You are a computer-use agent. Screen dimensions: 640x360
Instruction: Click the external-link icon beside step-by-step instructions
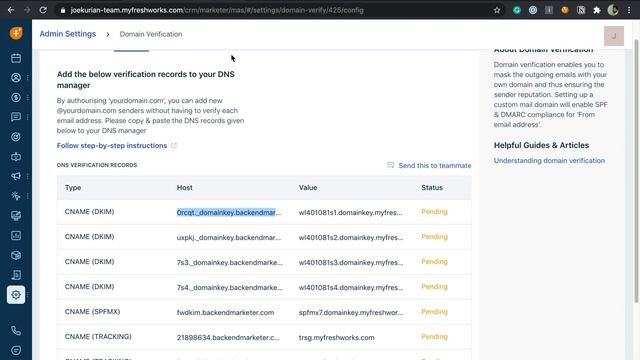[174, 145]
